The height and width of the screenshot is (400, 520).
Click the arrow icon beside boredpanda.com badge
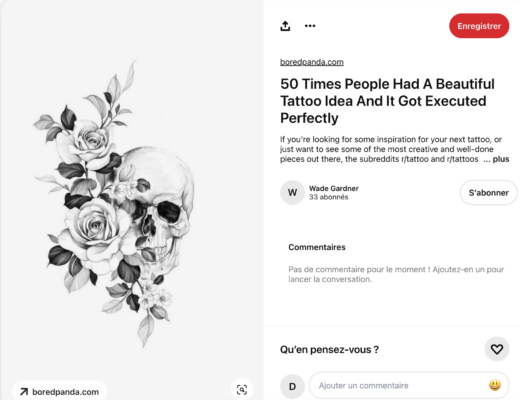coord(24,392)
